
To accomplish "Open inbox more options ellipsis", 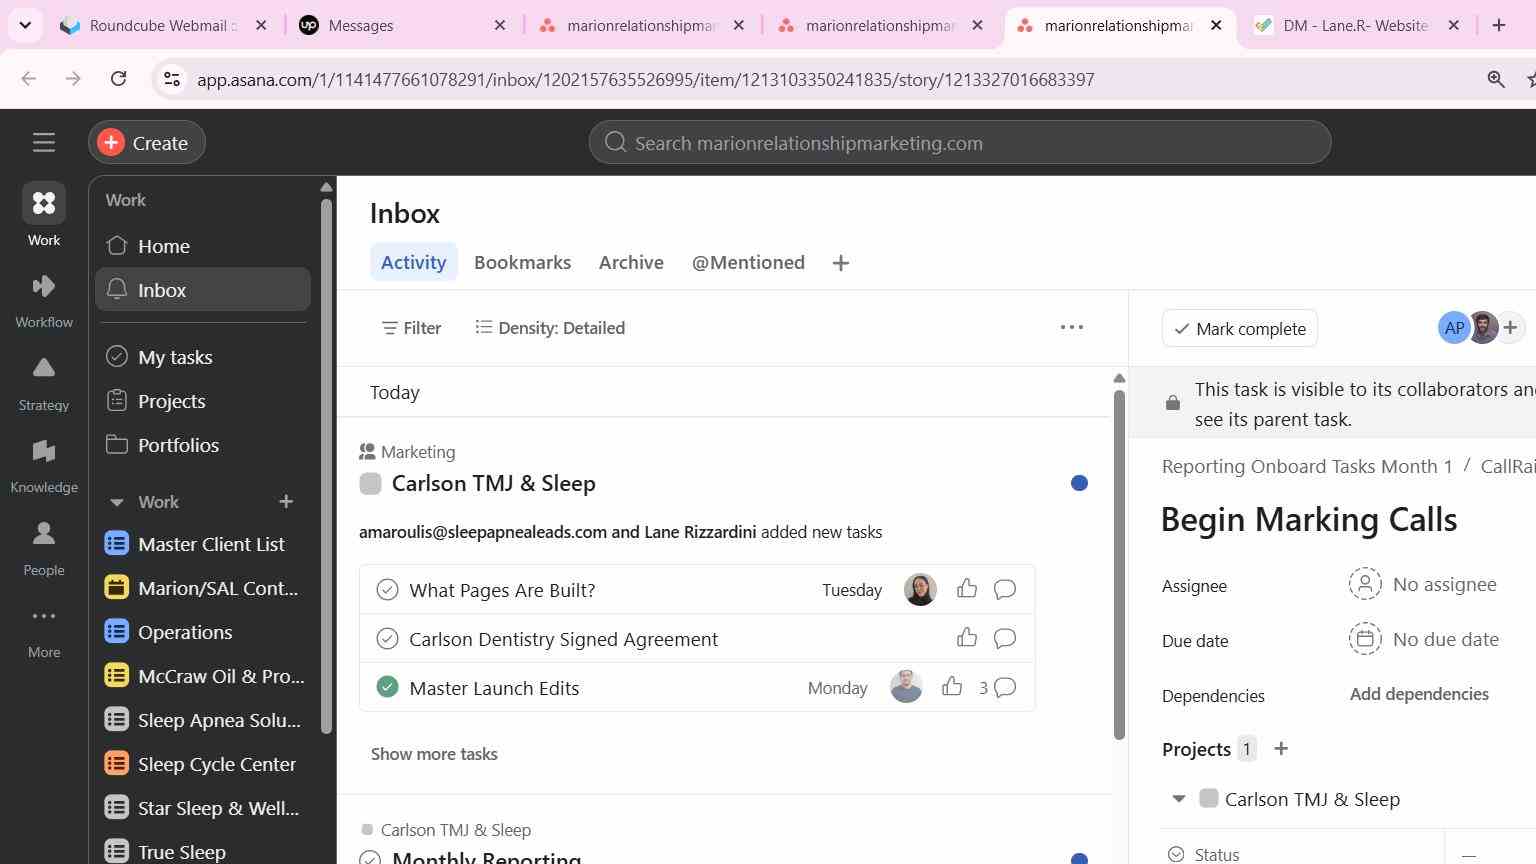I will [x=1072, y=327].
